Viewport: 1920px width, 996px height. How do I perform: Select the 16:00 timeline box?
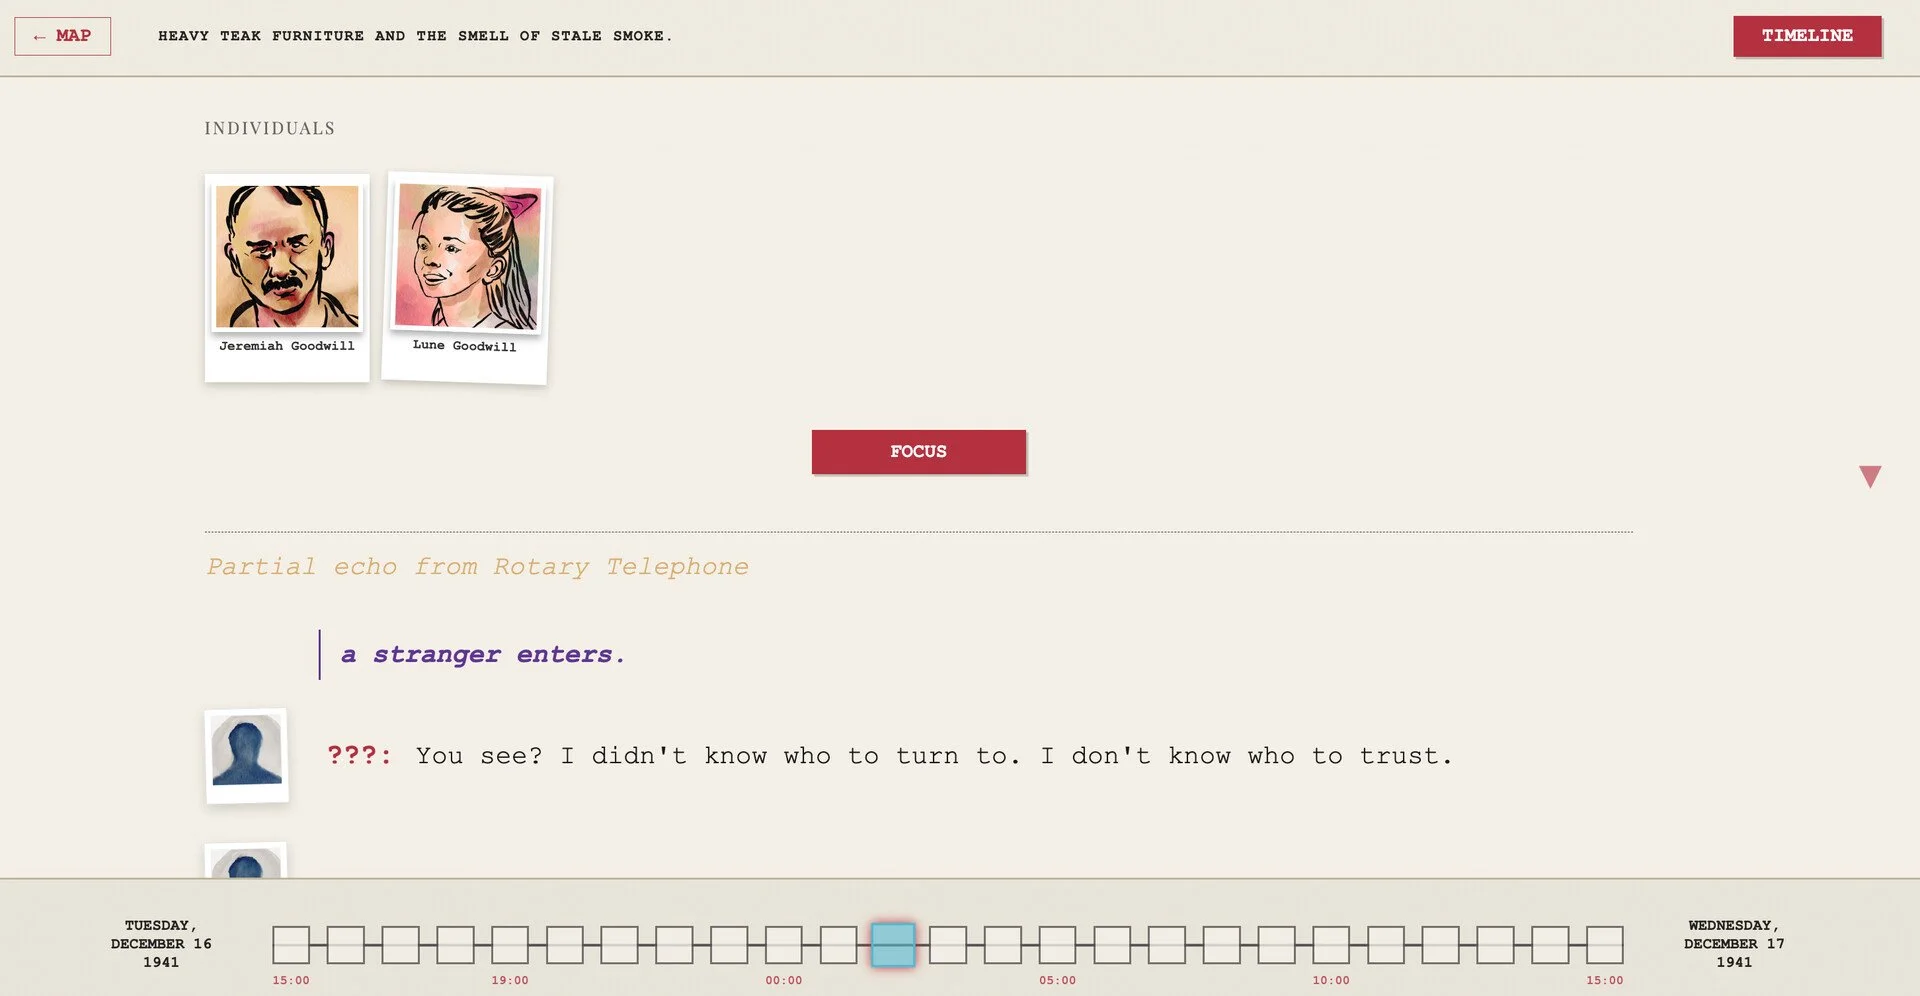click(346, 945)
